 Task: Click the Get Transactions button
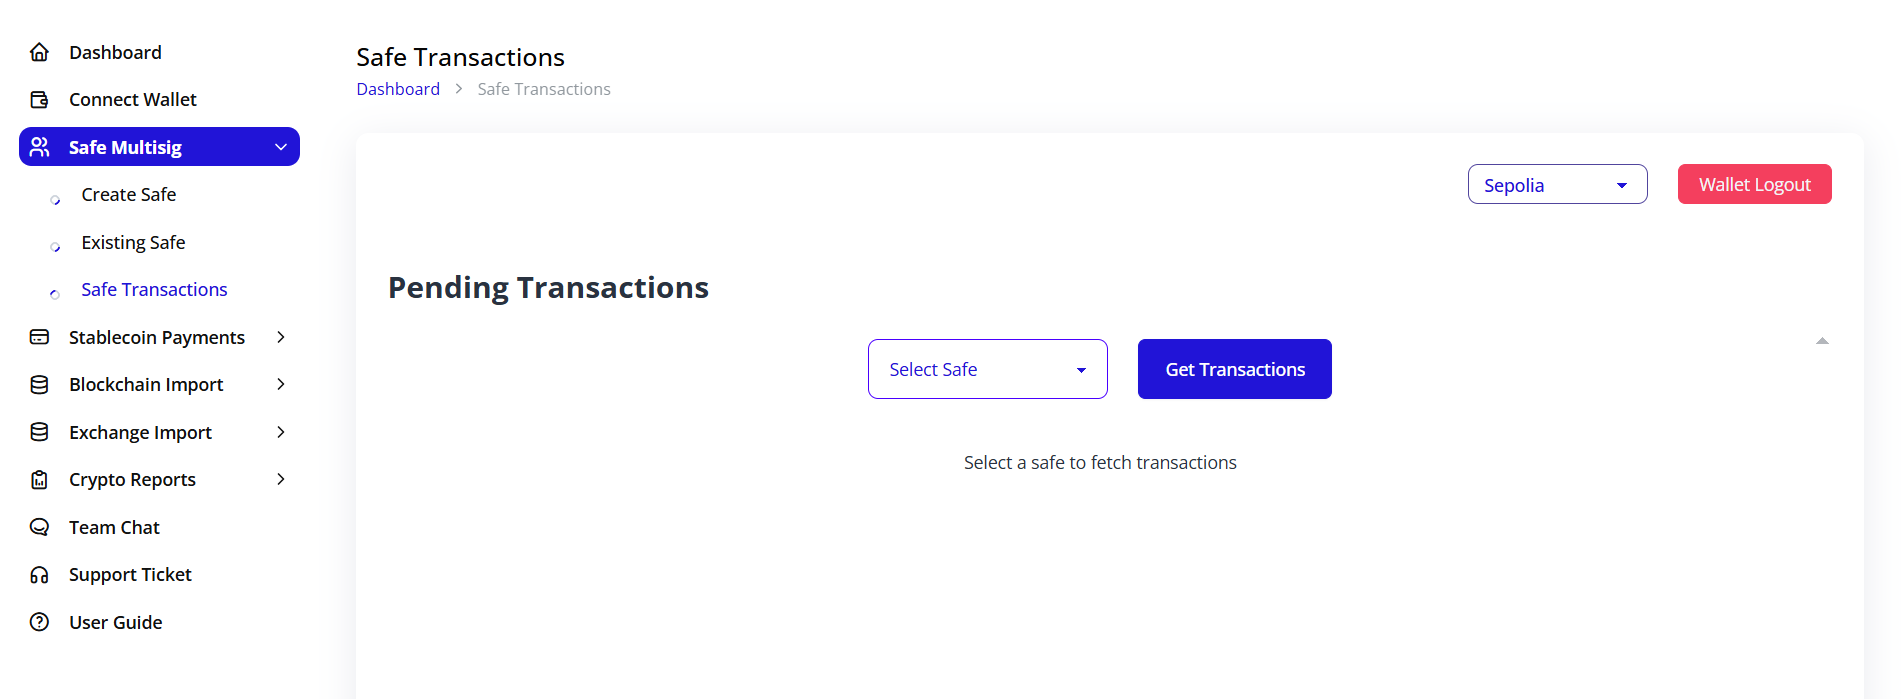coord(1234,369)
